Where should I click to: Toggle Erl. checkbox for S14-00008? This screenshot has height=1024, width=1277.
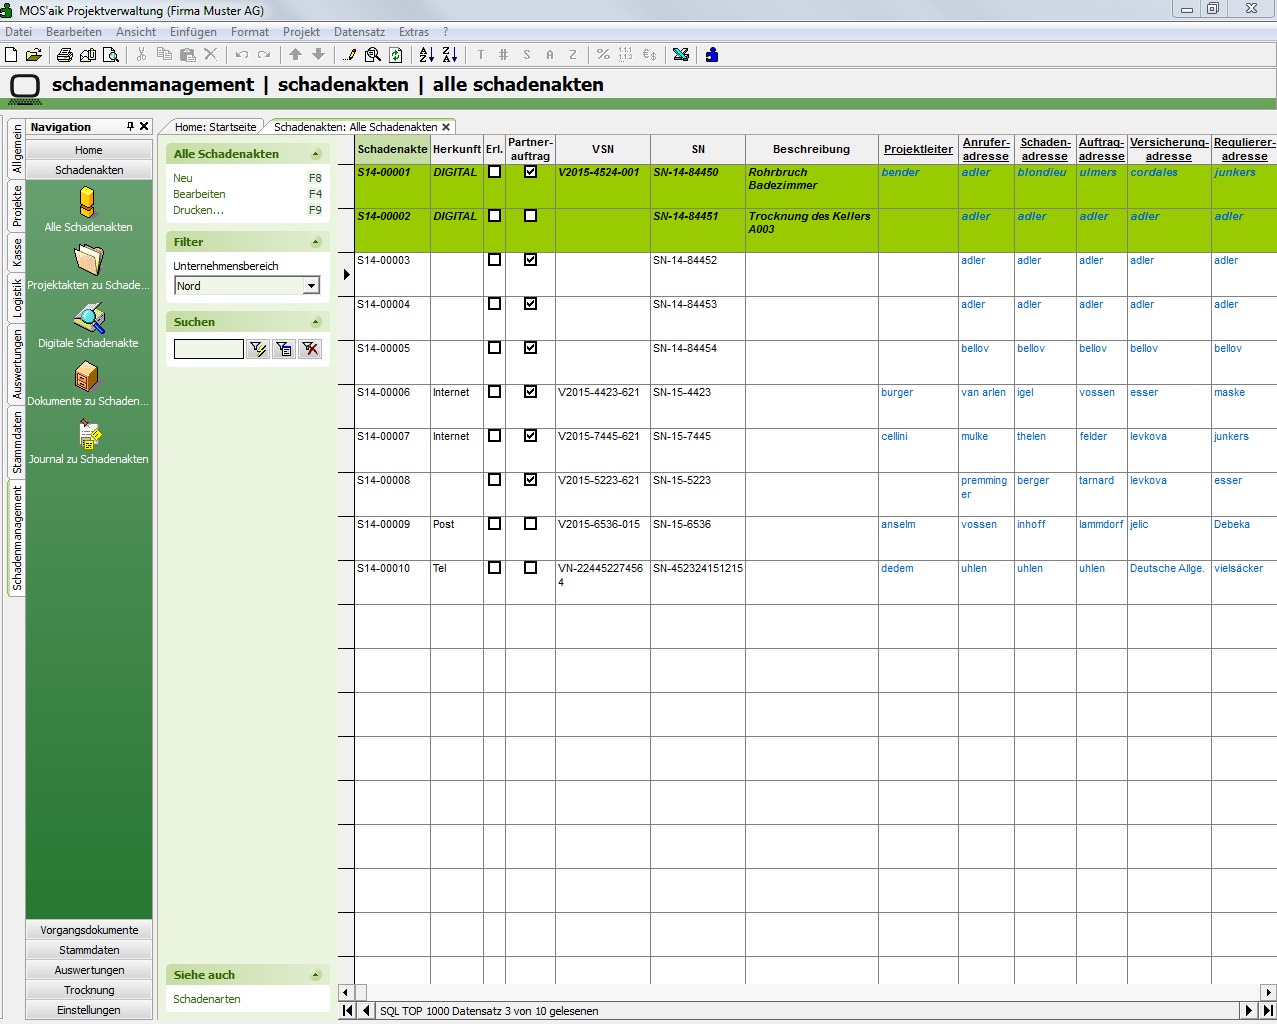click(494, 480)
